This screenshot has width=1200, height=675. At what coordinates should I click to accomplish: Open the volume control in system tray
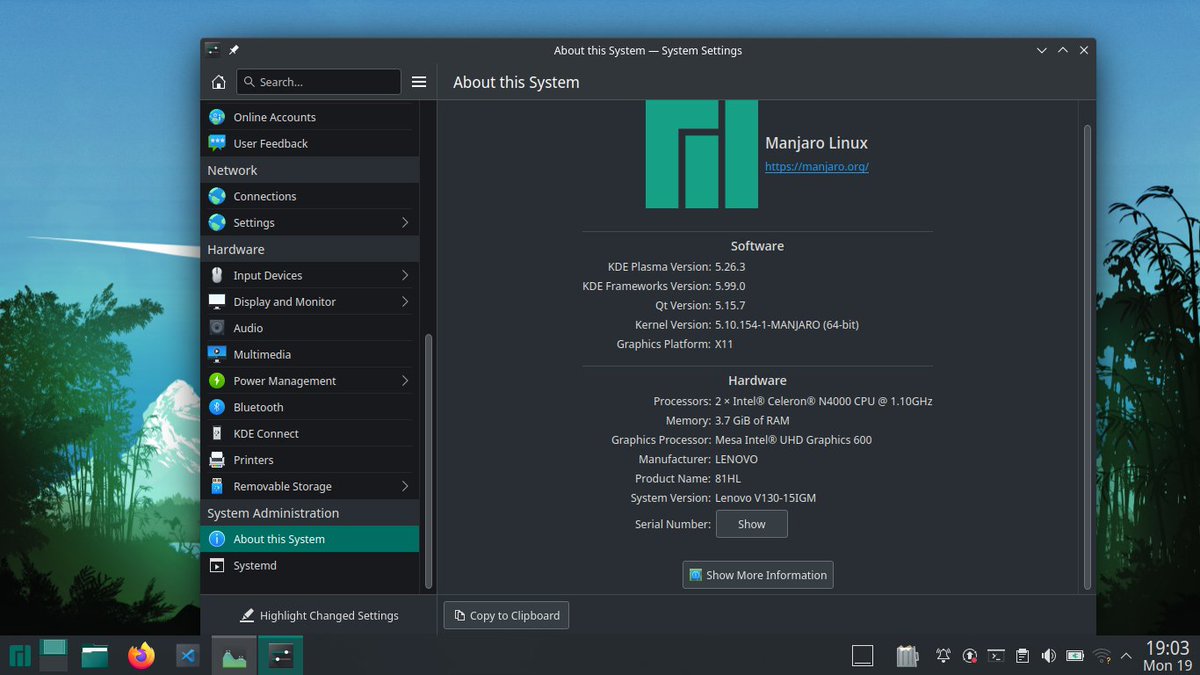point(1048,657)
